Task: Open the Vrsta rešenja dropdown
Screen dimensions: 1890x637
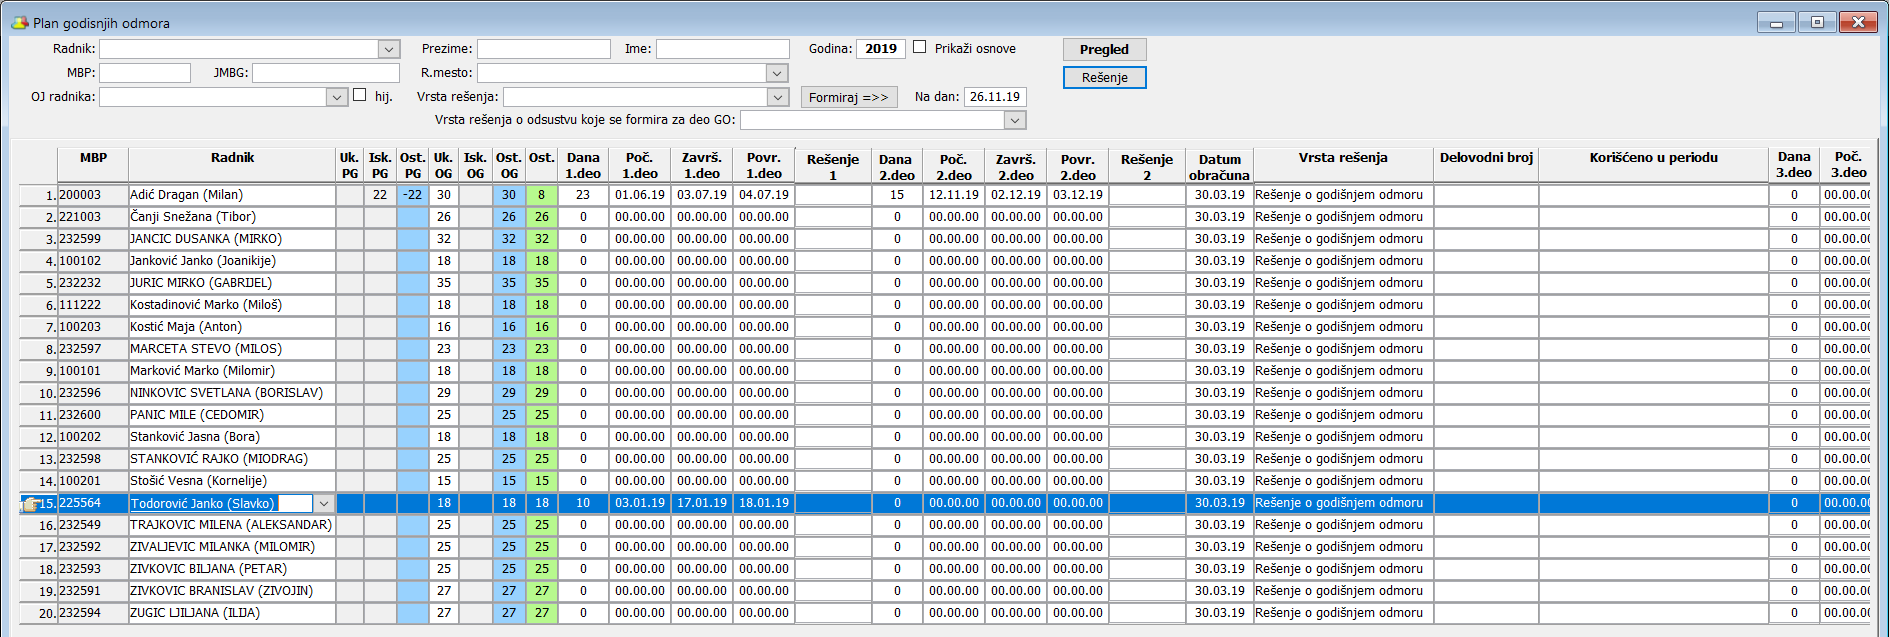Action: point(777,97)
